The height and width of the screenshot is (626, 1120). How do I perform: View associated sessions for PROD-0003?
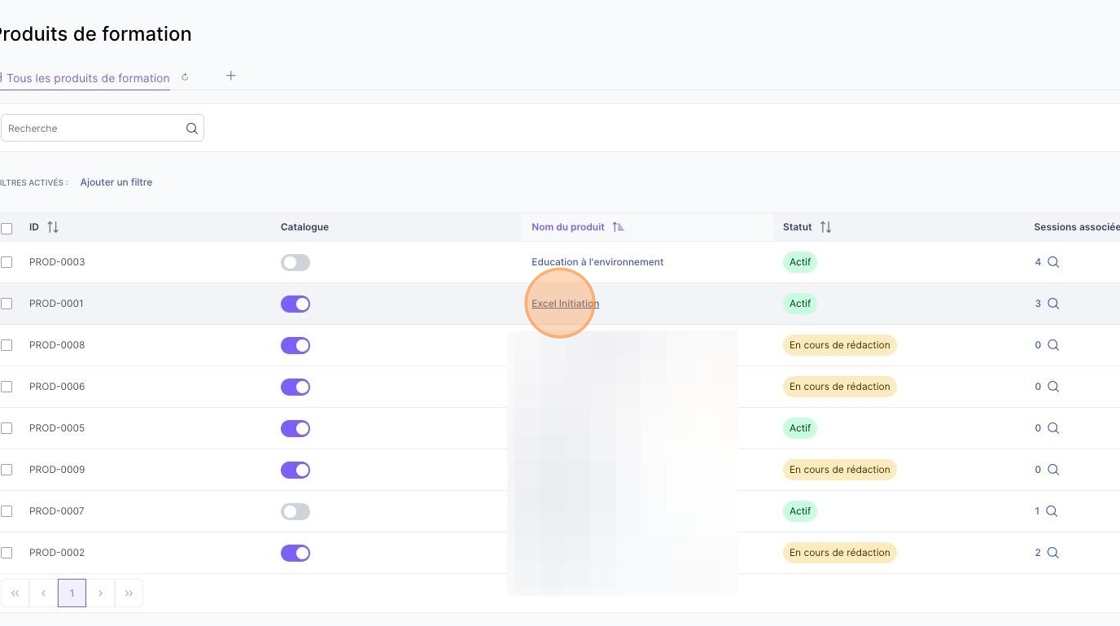tap(1053, 262)
